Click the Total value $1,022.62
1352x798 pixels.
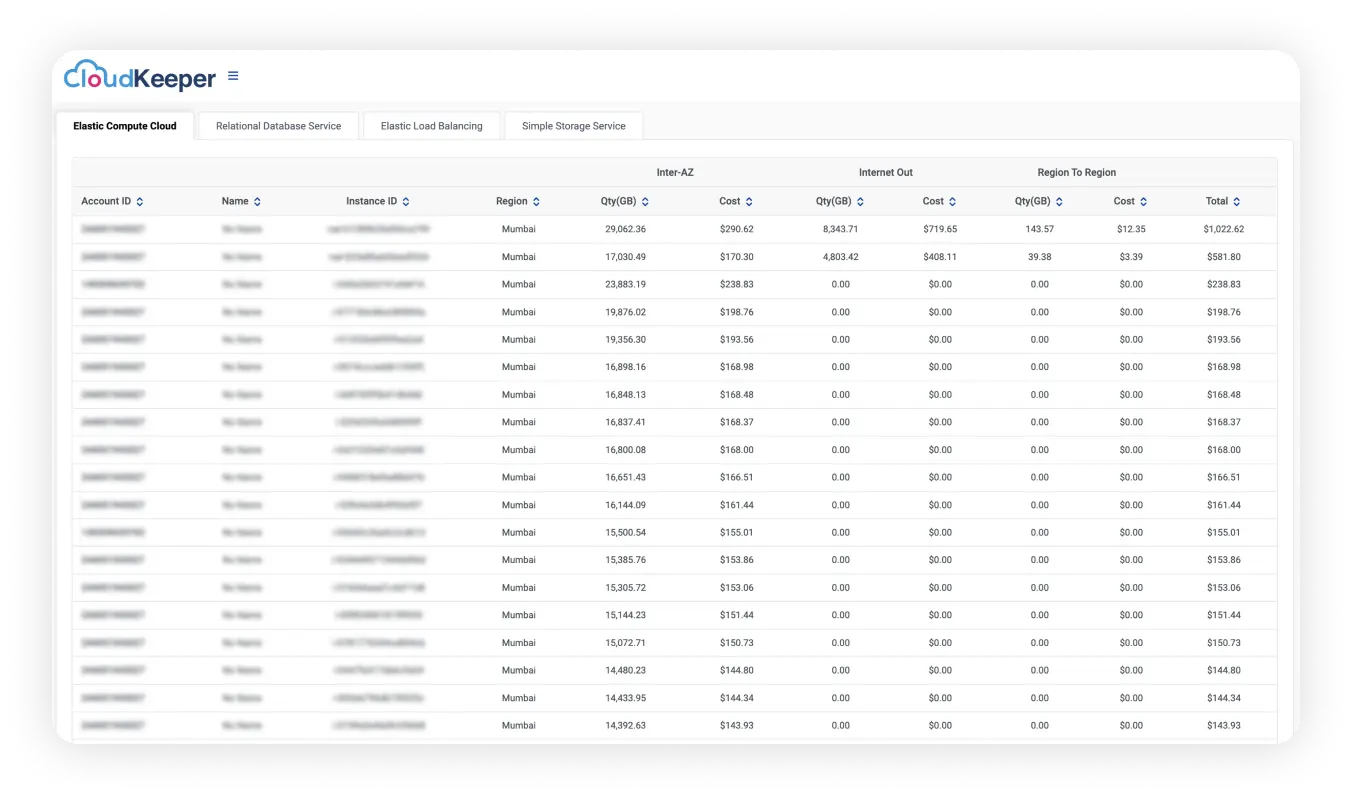coord(1224,229)
